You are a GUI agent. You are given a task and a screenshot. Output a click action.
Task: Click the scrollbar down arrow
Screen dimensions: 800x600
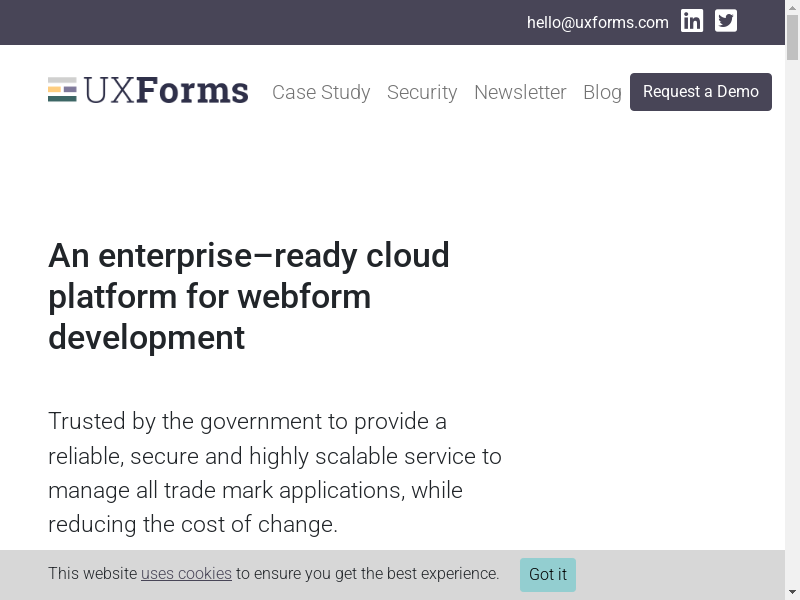[x=793, y=593]
